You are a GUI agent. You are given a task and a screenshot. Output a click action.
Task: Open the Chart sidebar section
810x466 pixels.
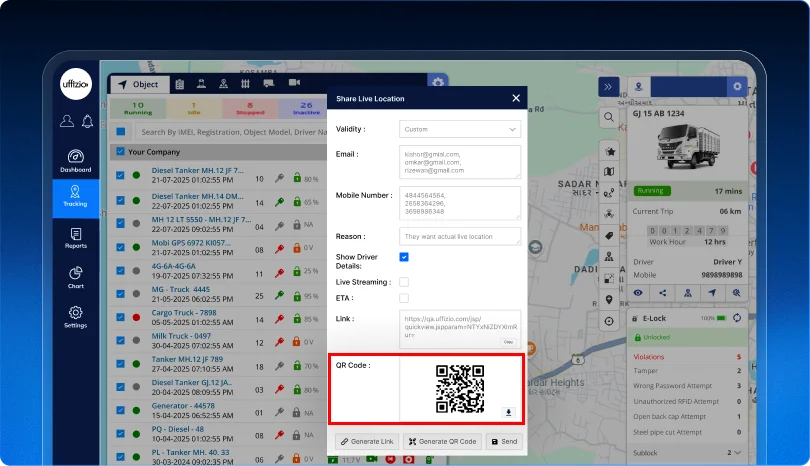(x=75, y=277)
